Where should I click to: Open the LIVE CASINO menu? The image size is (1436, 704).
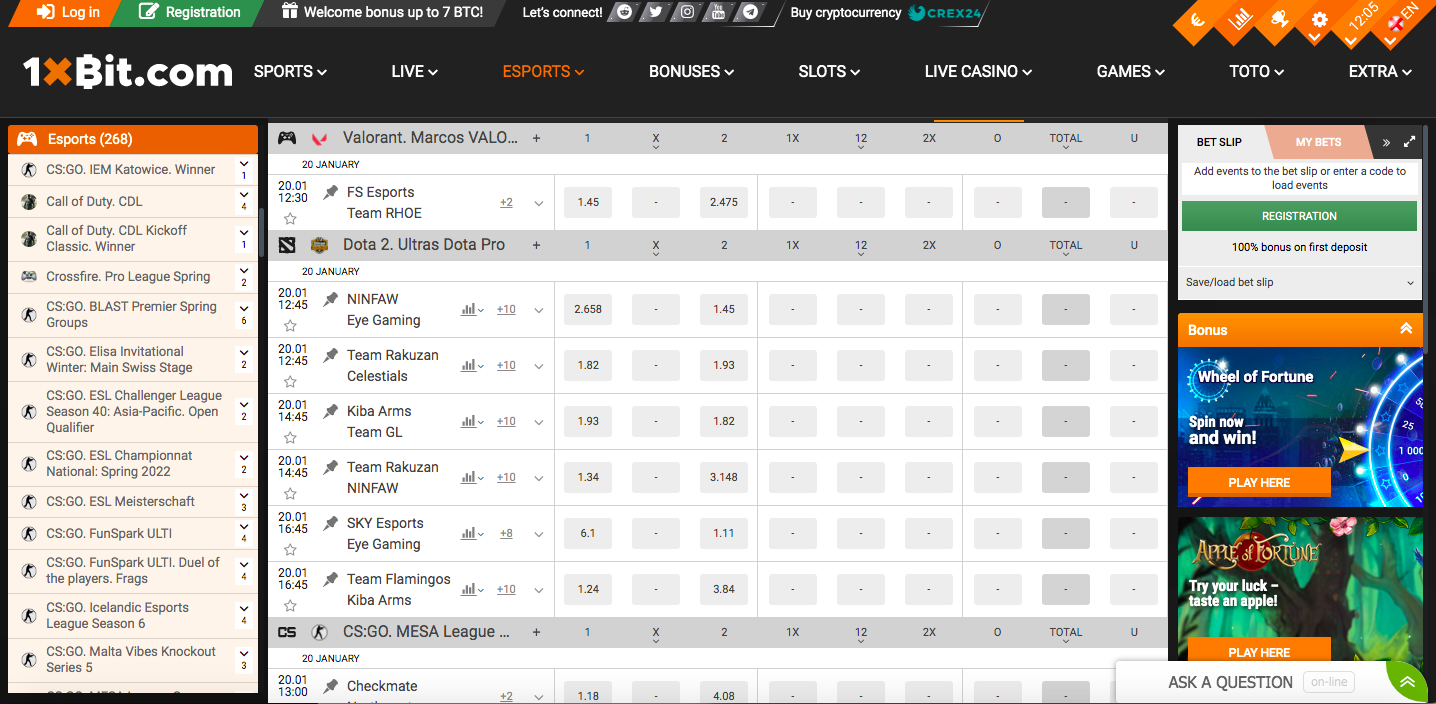[977, 71]
